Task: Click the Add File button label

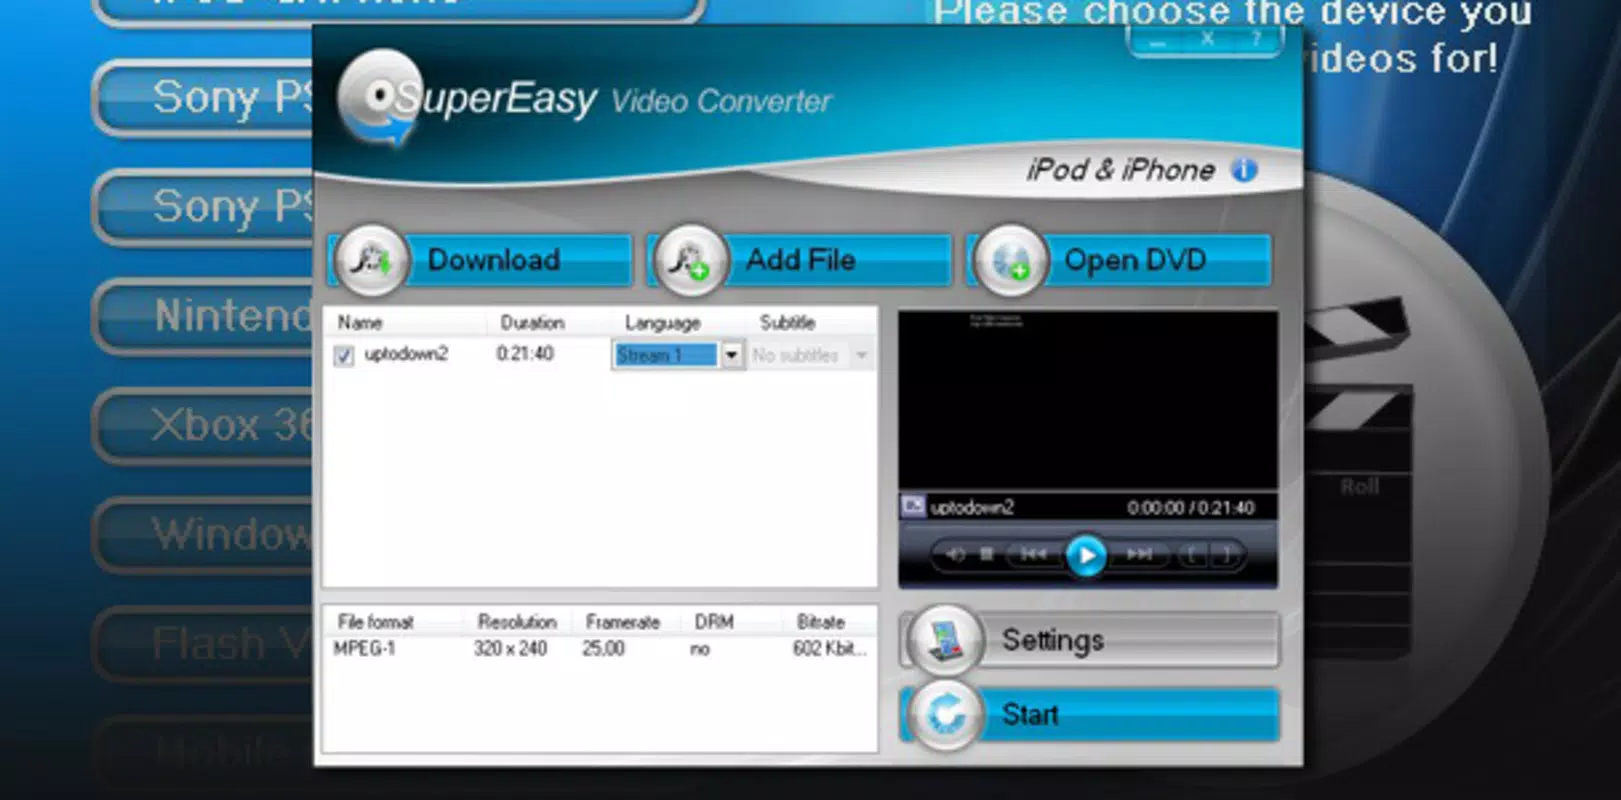Action: [x=801, y=260]
